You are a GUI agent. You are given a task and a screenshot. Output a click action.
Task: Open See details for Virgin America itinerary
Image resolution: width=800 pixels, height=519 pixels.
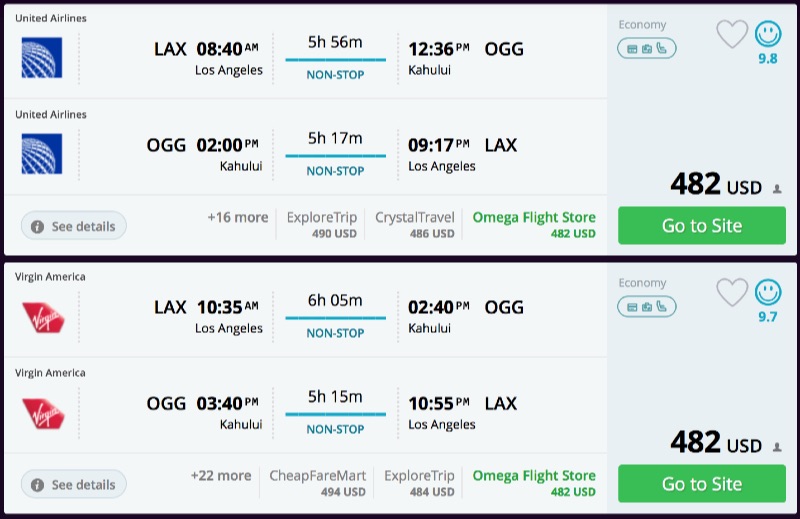point(74,485)
